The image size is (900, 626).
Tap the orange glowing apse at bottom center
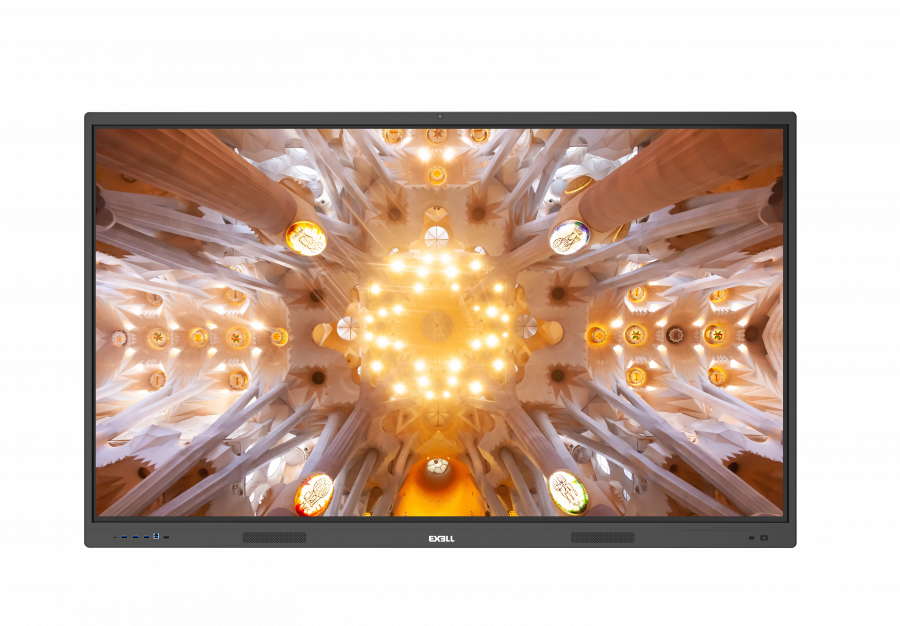pyautogui.click(x=438, y=492)
